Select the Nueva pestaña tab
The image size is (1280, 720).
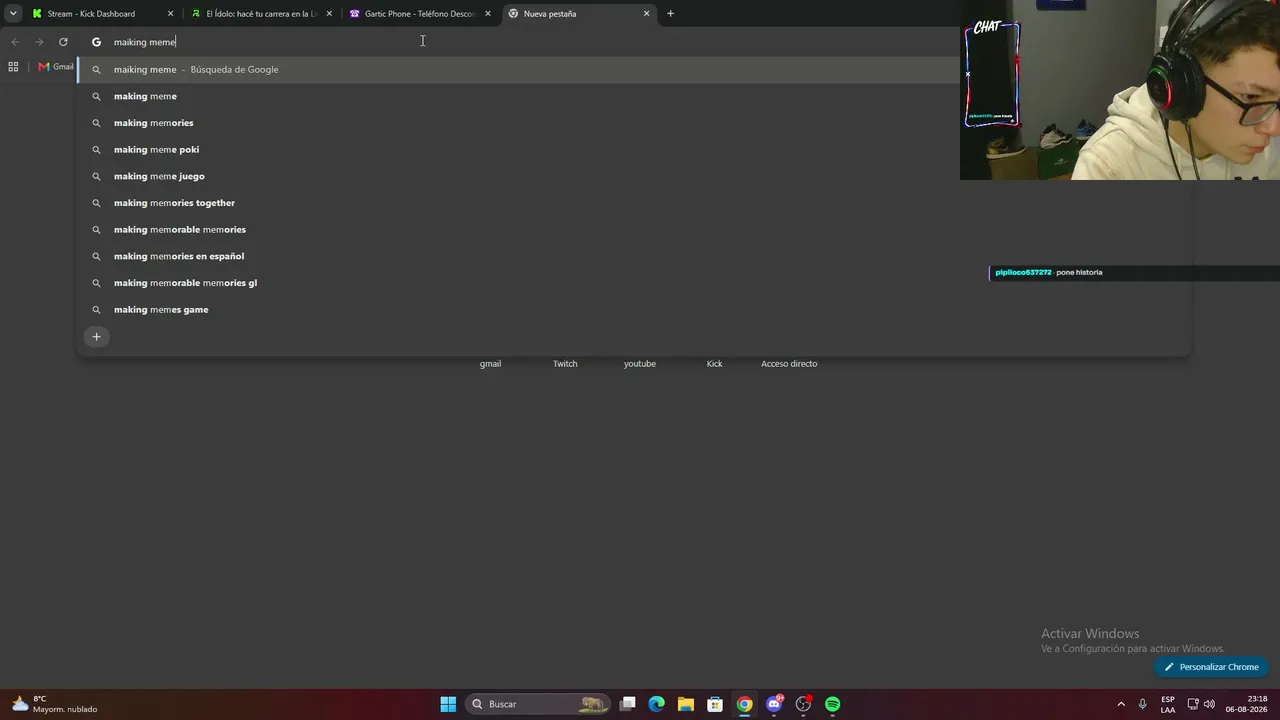579,14
